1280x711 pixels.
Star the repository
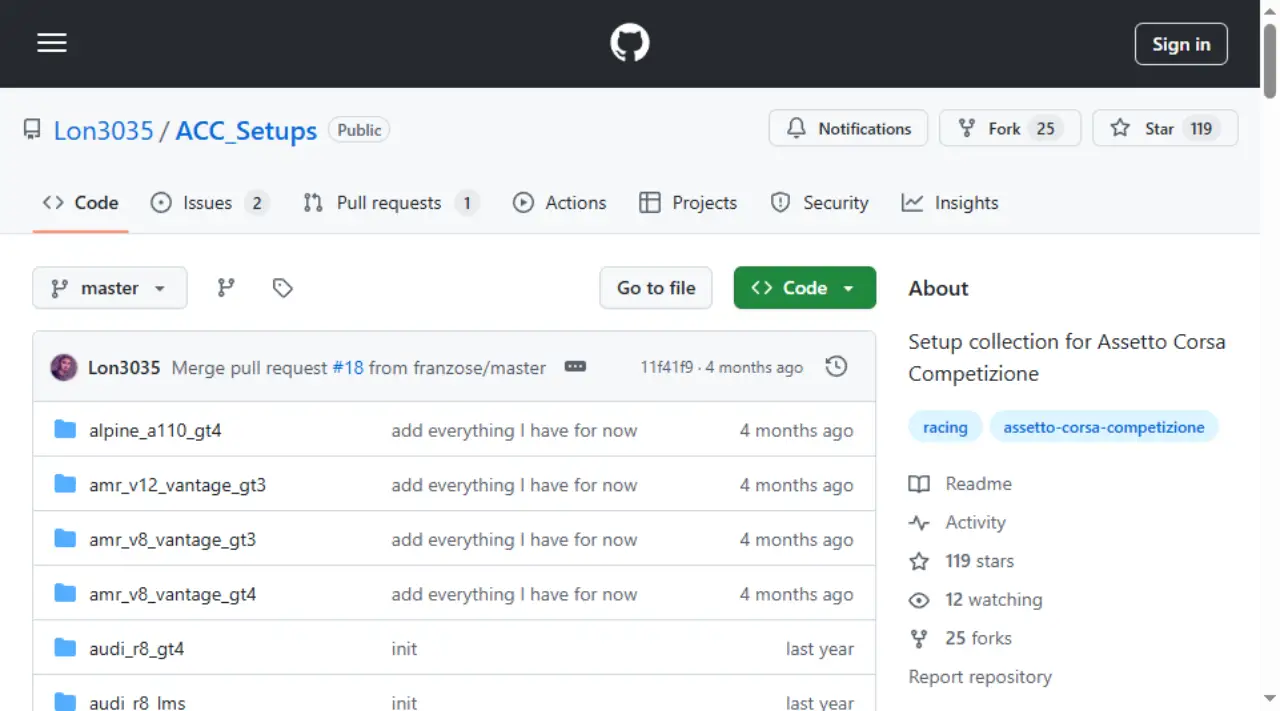(1165, 128)
